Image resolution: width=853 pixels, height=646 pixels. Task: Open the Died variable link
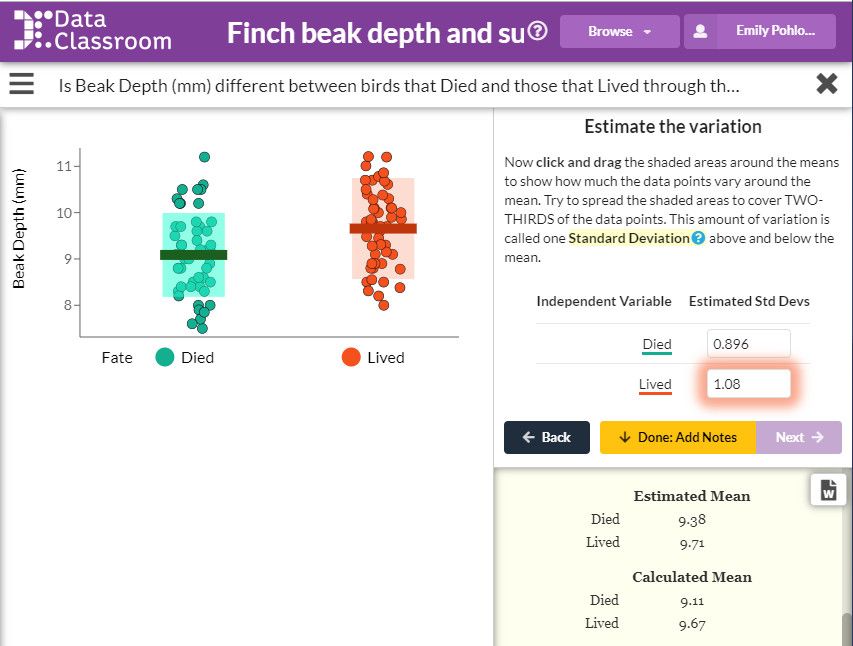pos(656,344)
